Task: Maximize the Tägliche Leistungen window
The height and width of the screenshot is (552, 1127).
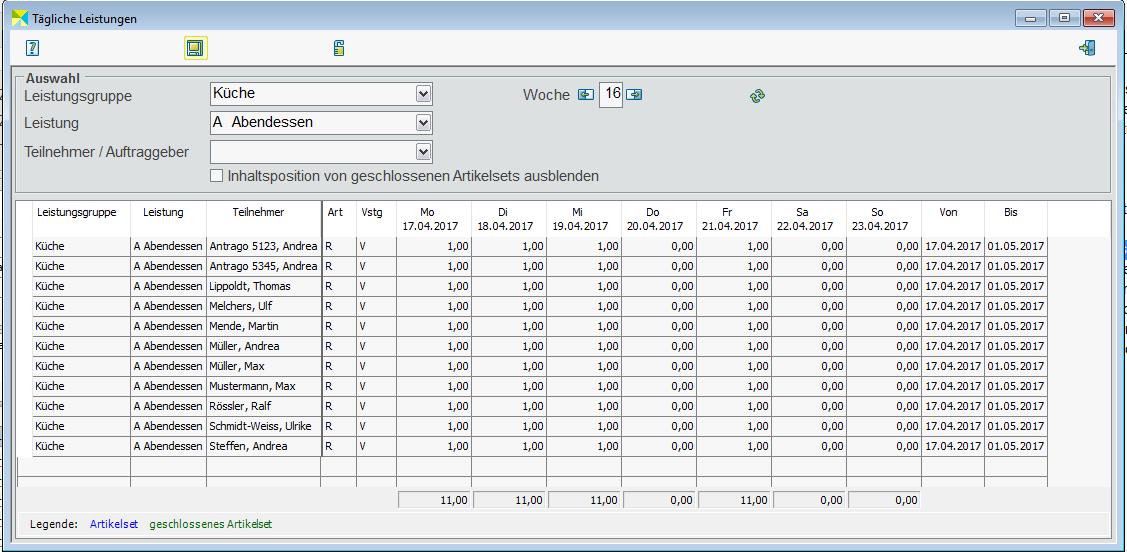Action: point(1064,19)
